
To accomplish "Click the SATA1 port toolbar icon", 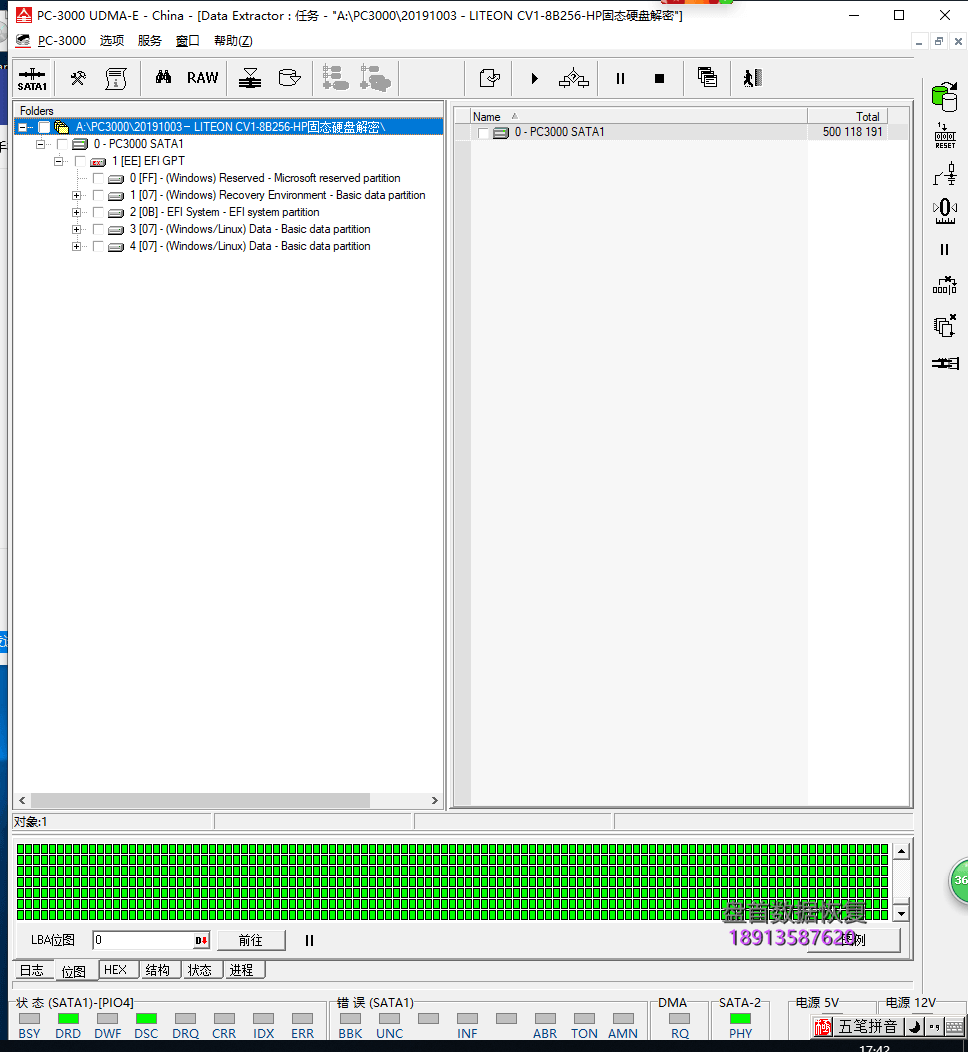I will pyautogui.click(x=32, y=78).
